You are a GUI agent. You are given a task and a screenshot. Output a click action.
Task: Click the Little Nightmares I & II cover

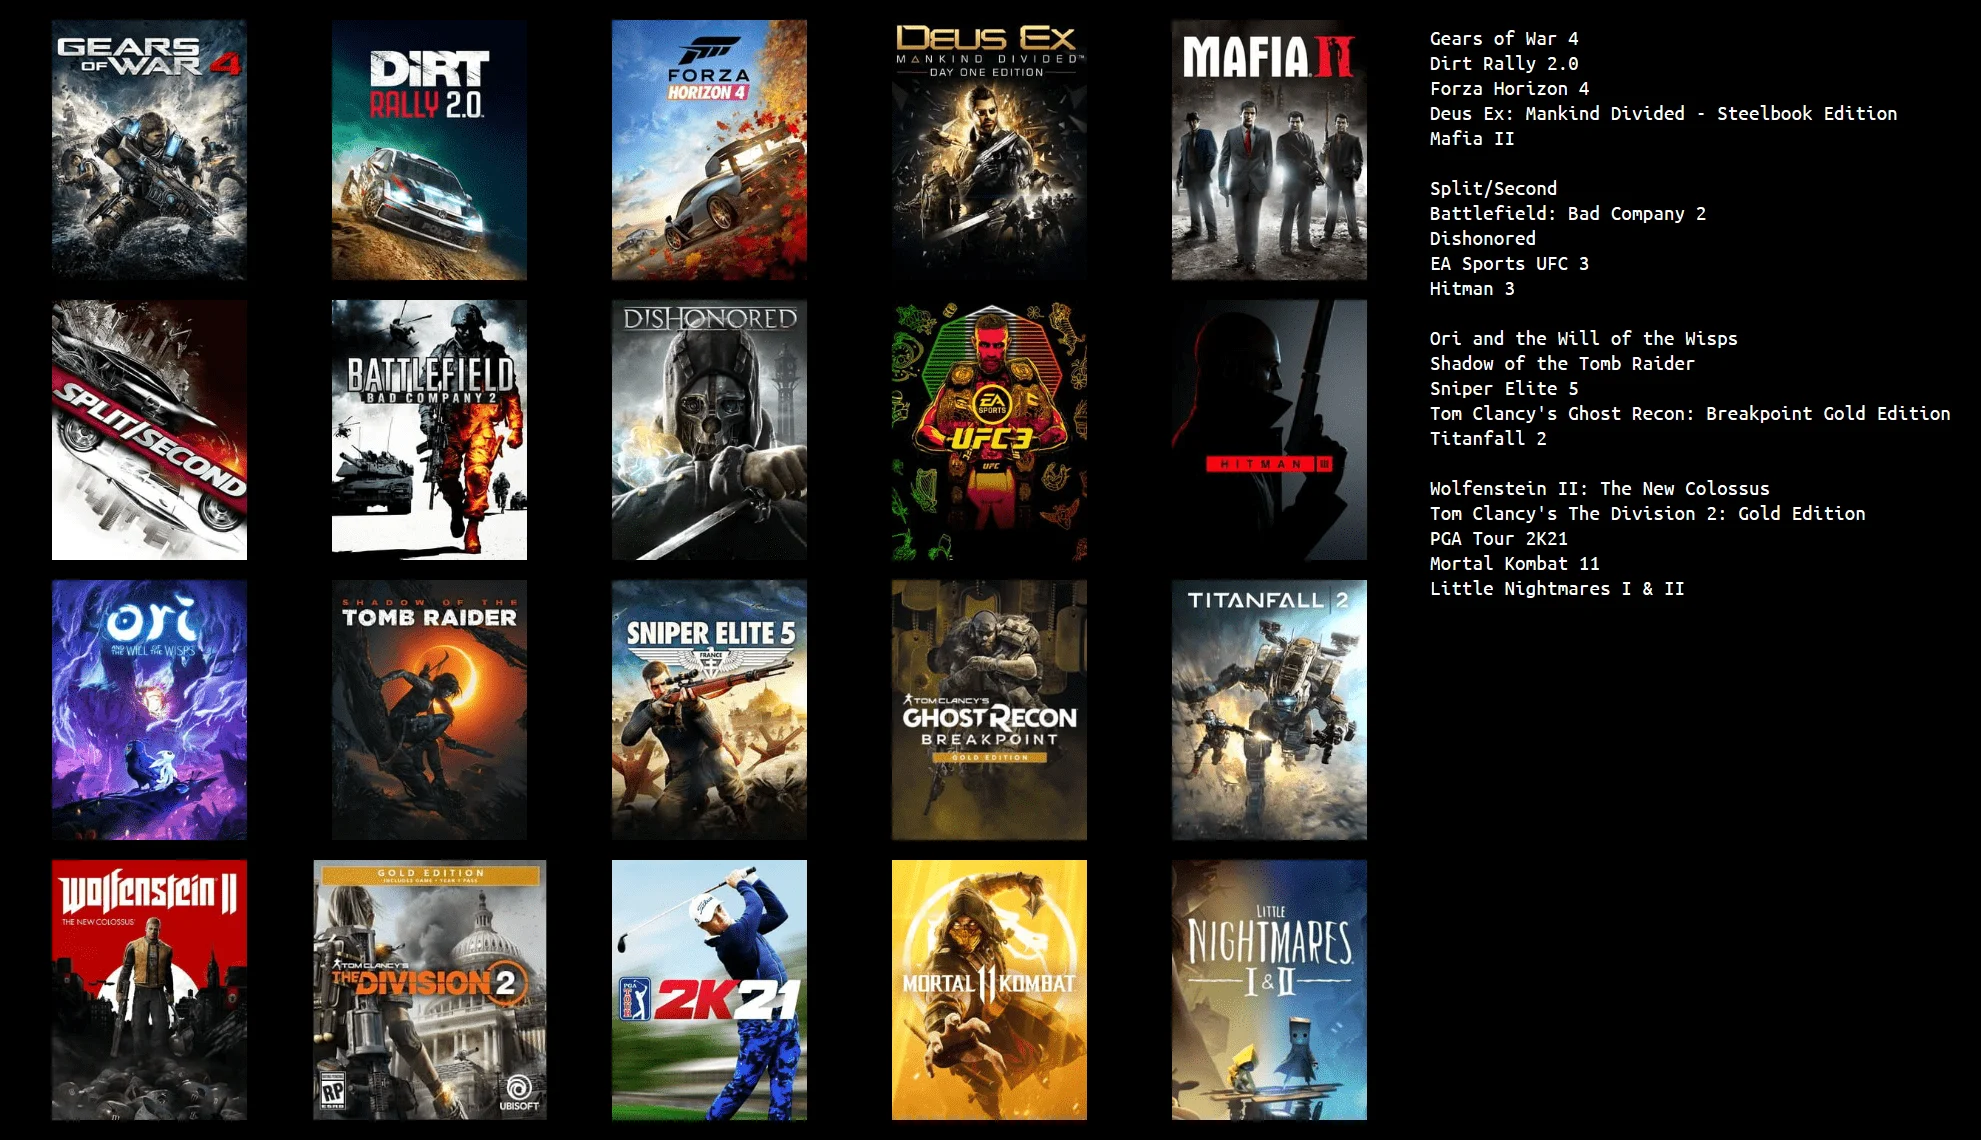pos(1269,990)
